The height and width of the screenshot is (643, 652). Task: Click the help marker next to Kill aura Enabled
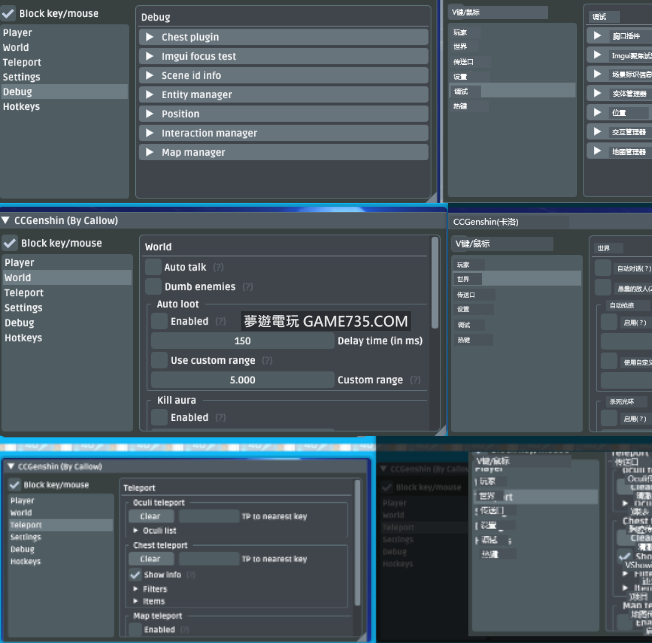coord(220,418)
